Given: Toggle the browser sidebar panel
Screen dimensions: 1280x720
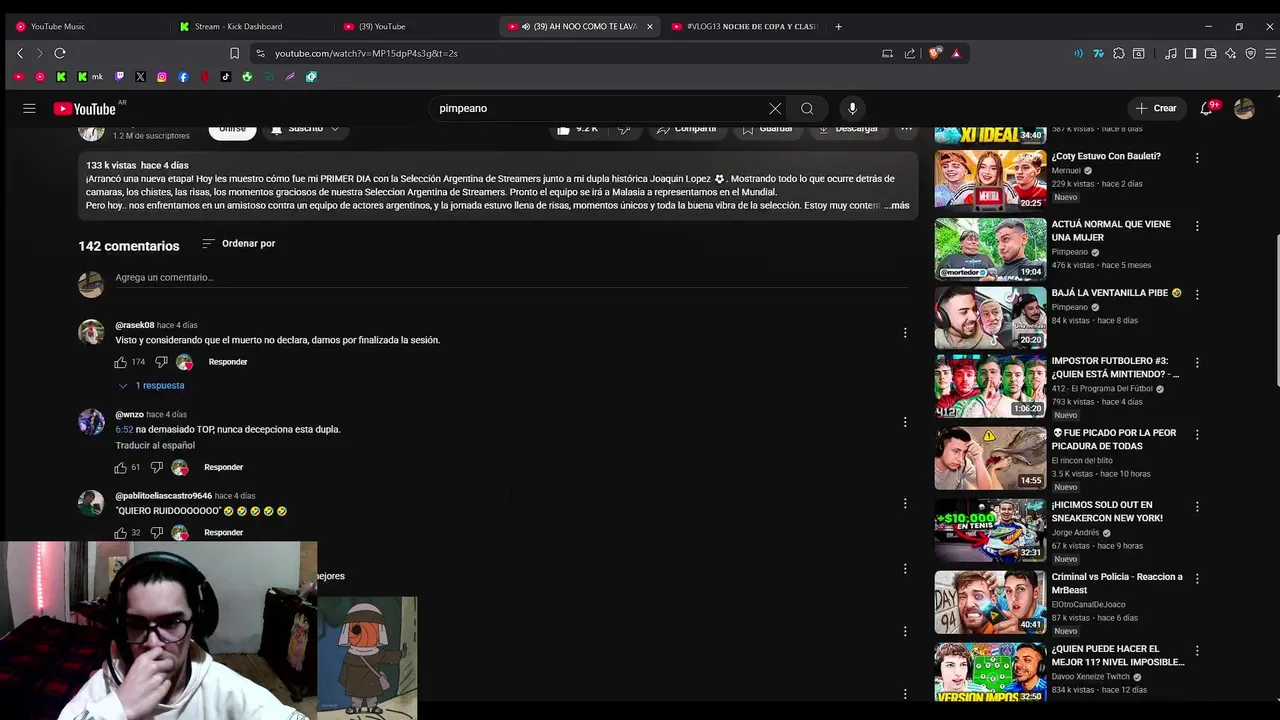Looking at the screenshot, I should [x=1190, y=53].
